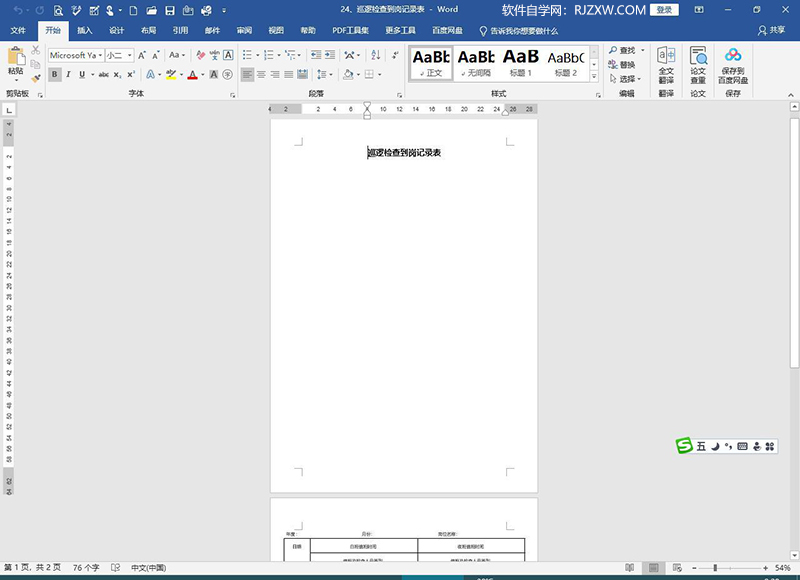
Task: Open the Microsoft YaHei font name dropdown
Action: pyautogui.click(x=76, y=55)
